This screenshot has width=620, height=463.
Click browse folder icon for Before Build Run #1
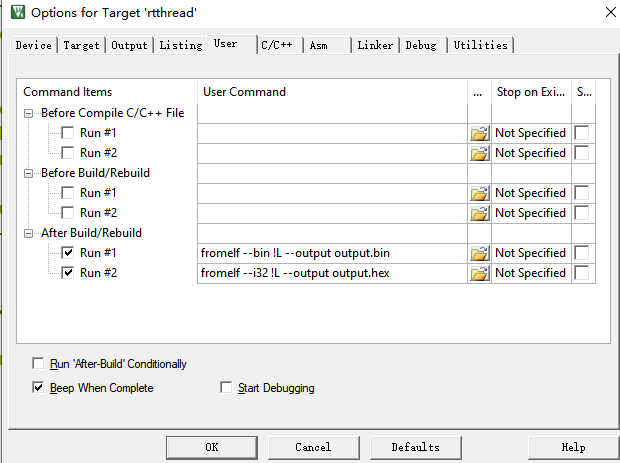479,193
